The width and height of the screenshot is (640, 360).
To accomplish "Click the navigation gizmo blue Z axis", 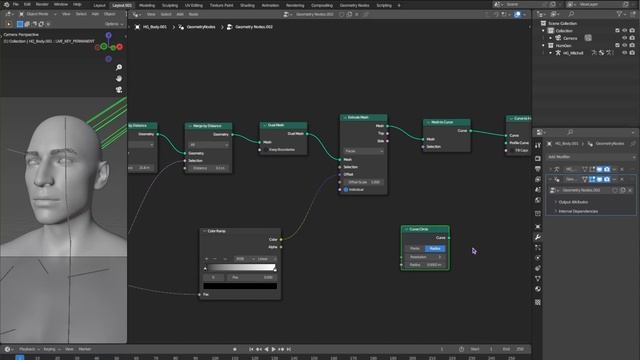I will (x=109, y=36).
